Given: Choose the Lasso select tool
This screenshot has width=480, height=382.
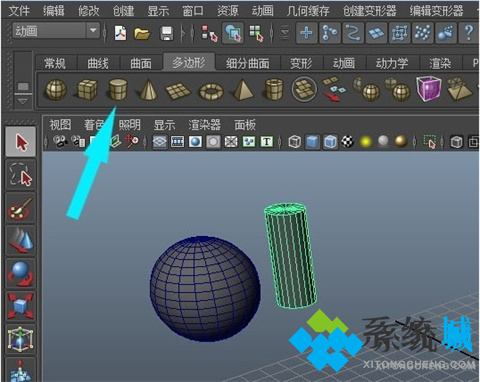Looking at the screenshot, I should (21, 175).
